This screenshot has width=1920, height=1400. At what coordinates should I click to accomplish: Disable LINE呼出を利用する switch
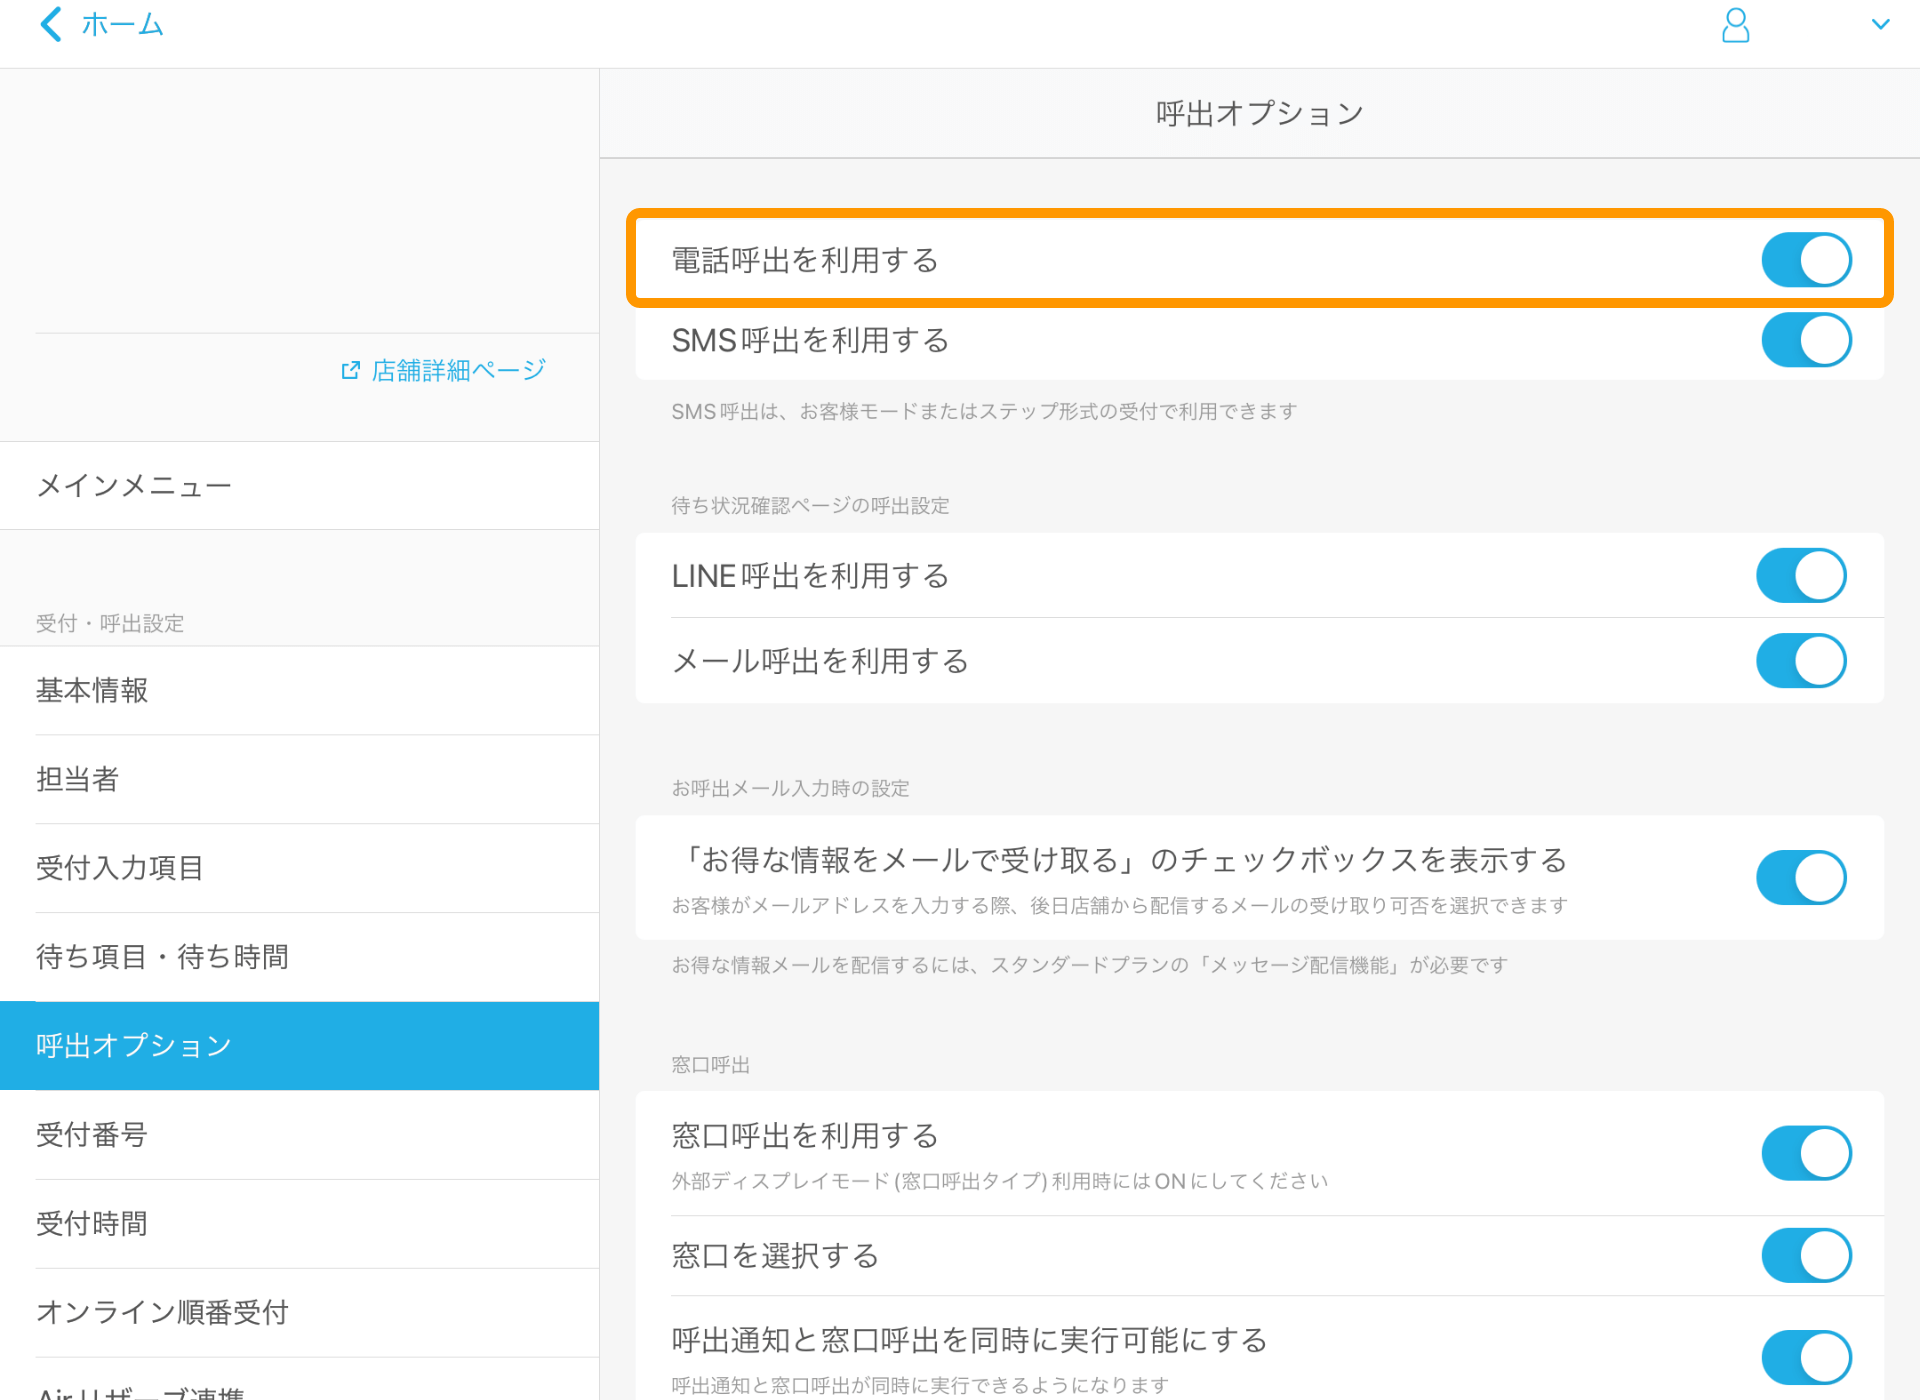coord(1801,576)
